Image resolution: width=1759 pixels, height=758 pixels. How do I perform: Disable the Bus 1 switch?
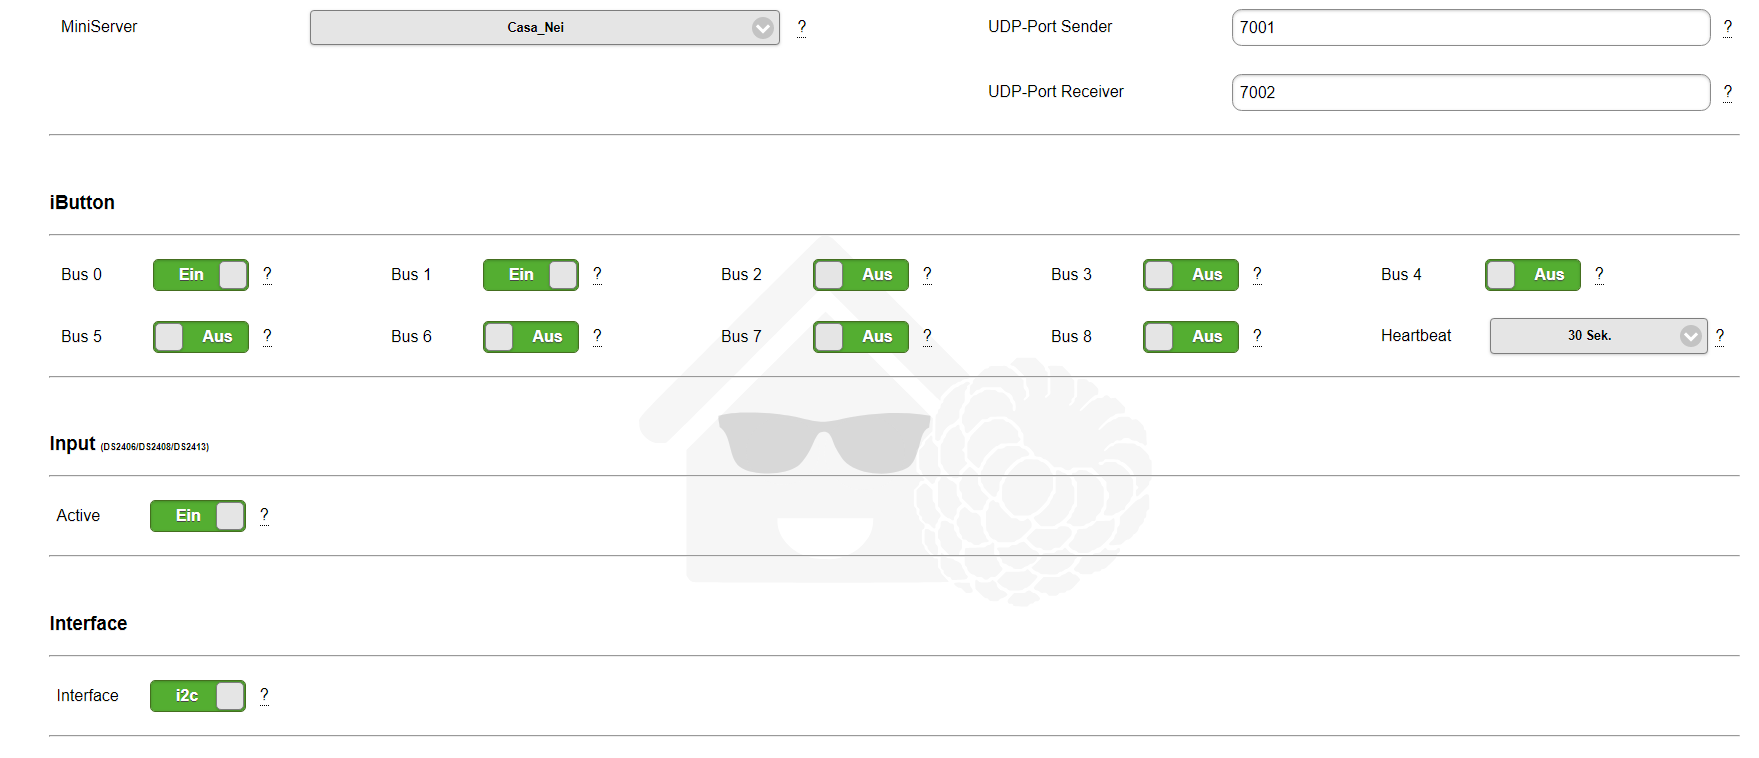[531, 275]
